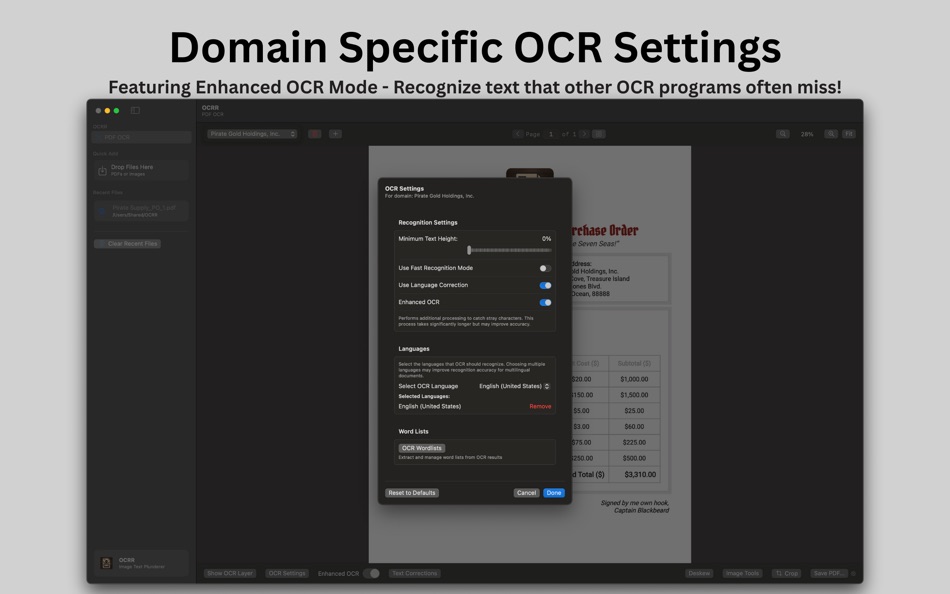Open Select OCR Language dropdown
950x594 pixels.
pyautogui.click(x=514, y=386)
